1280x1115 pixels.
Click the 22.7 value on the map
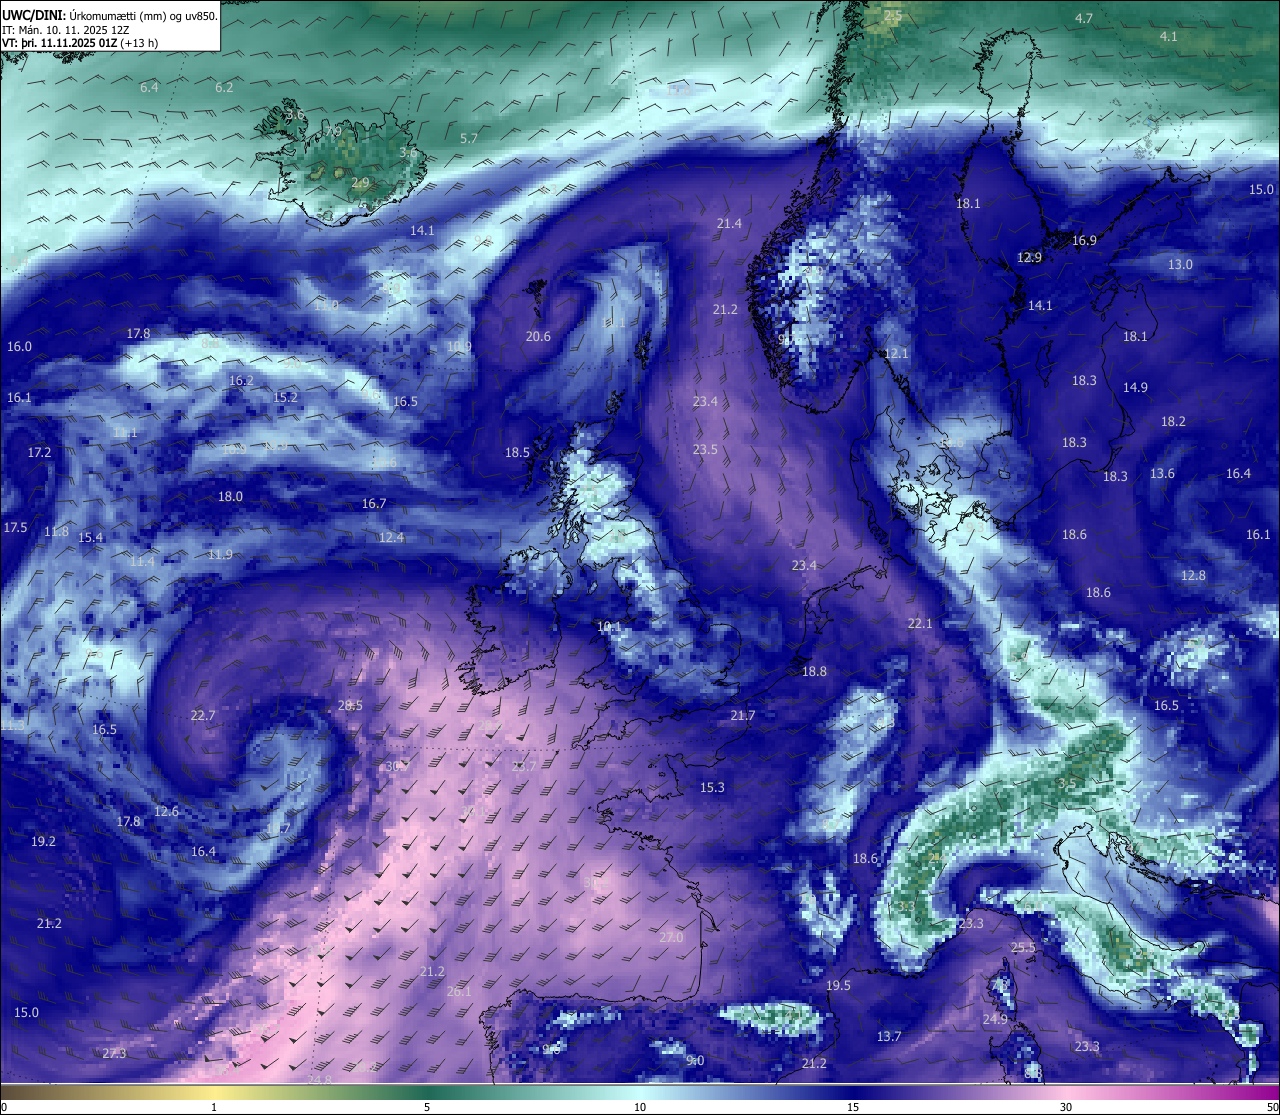coord(202,716)
